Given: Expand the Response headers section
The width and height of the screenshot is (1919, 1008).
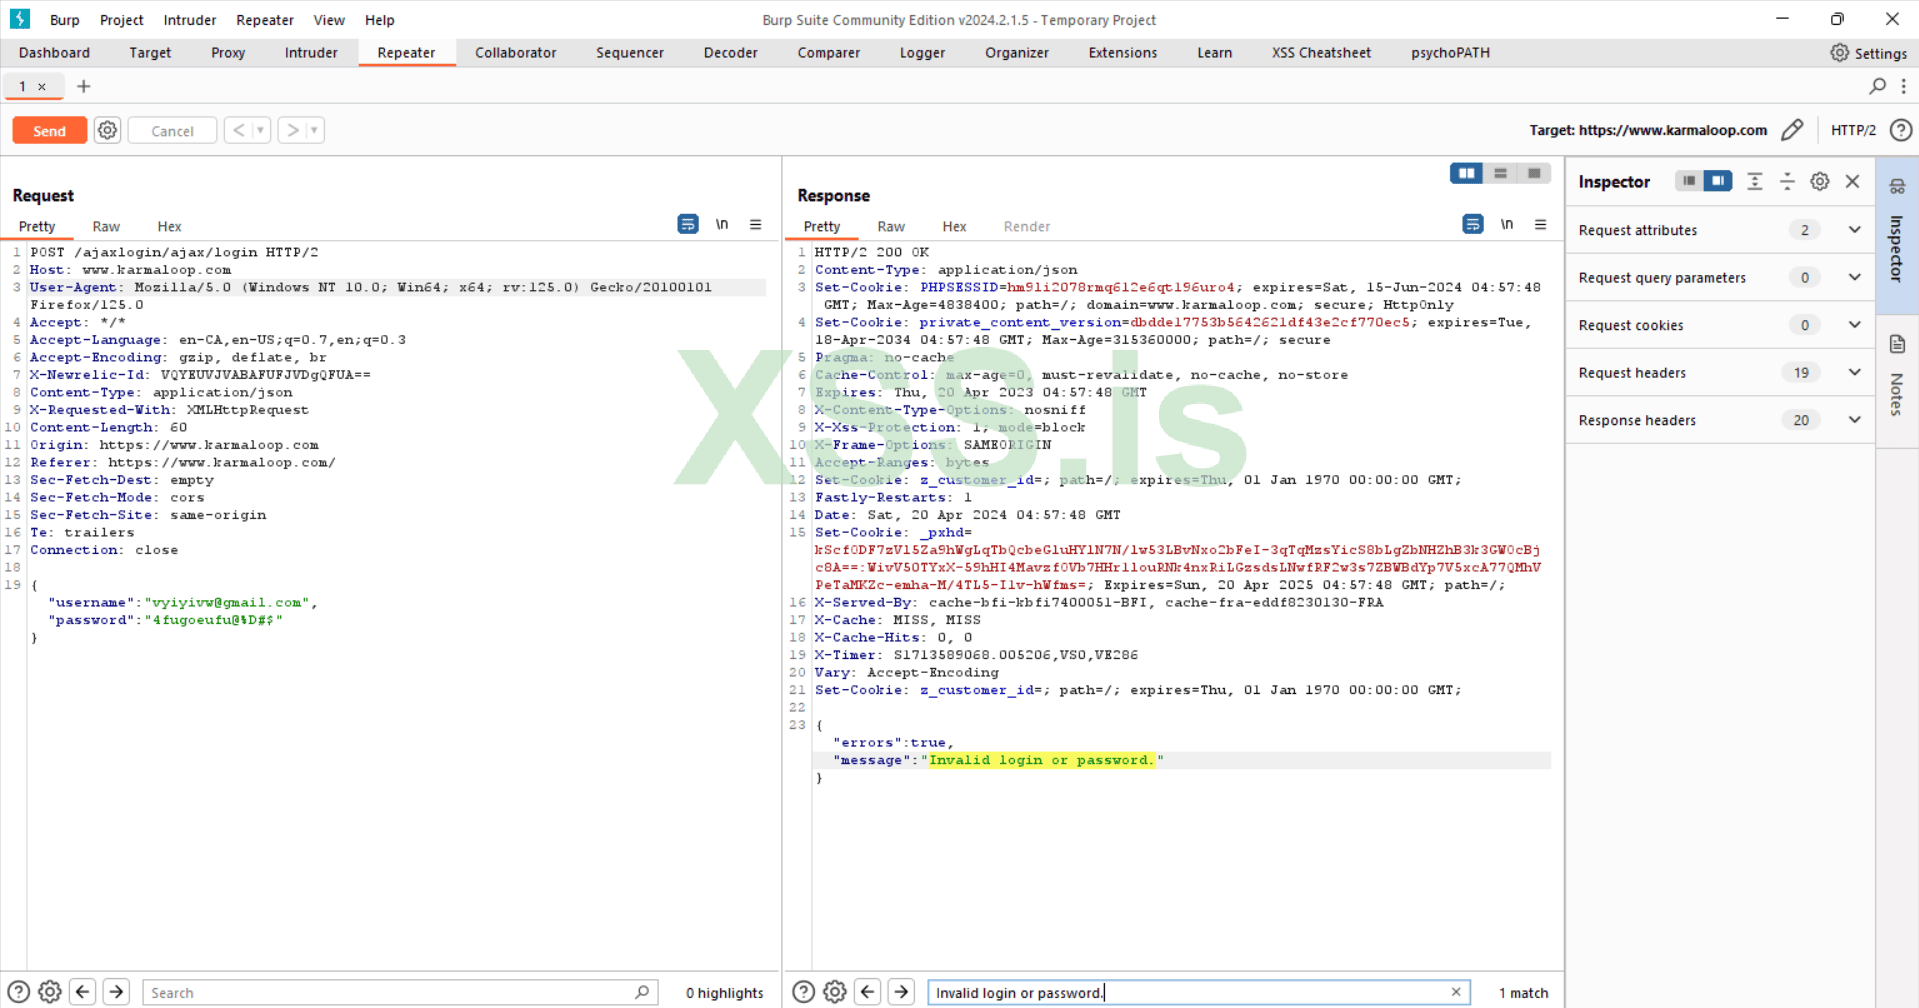Looking at the screenshot, I should point(1854,421).
